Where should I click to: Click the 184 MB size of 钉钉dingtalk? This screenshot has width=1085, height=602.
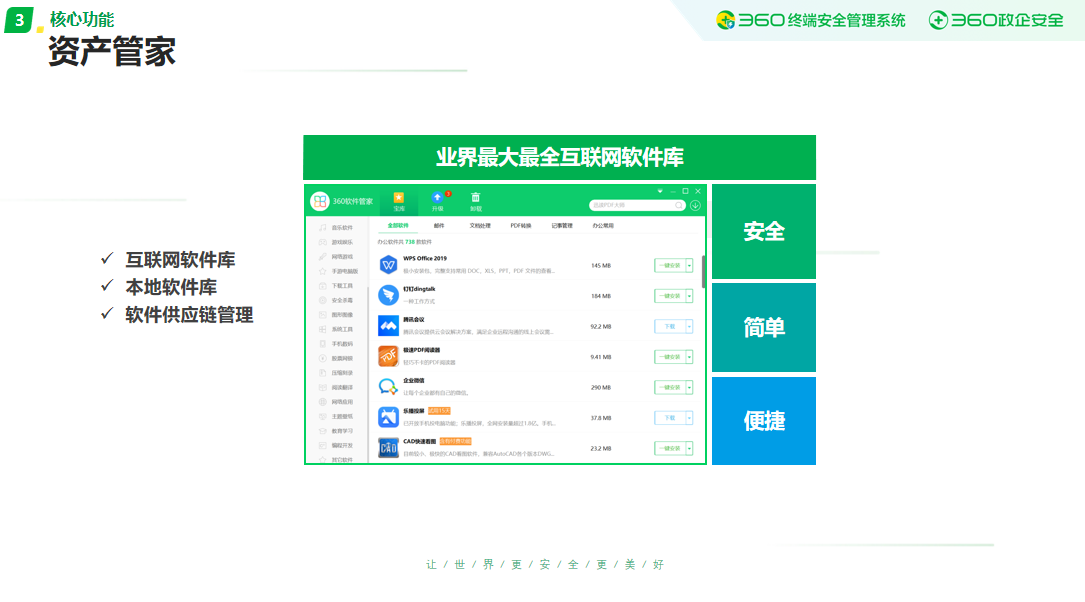pyautogui.click(x=601, y=296)
